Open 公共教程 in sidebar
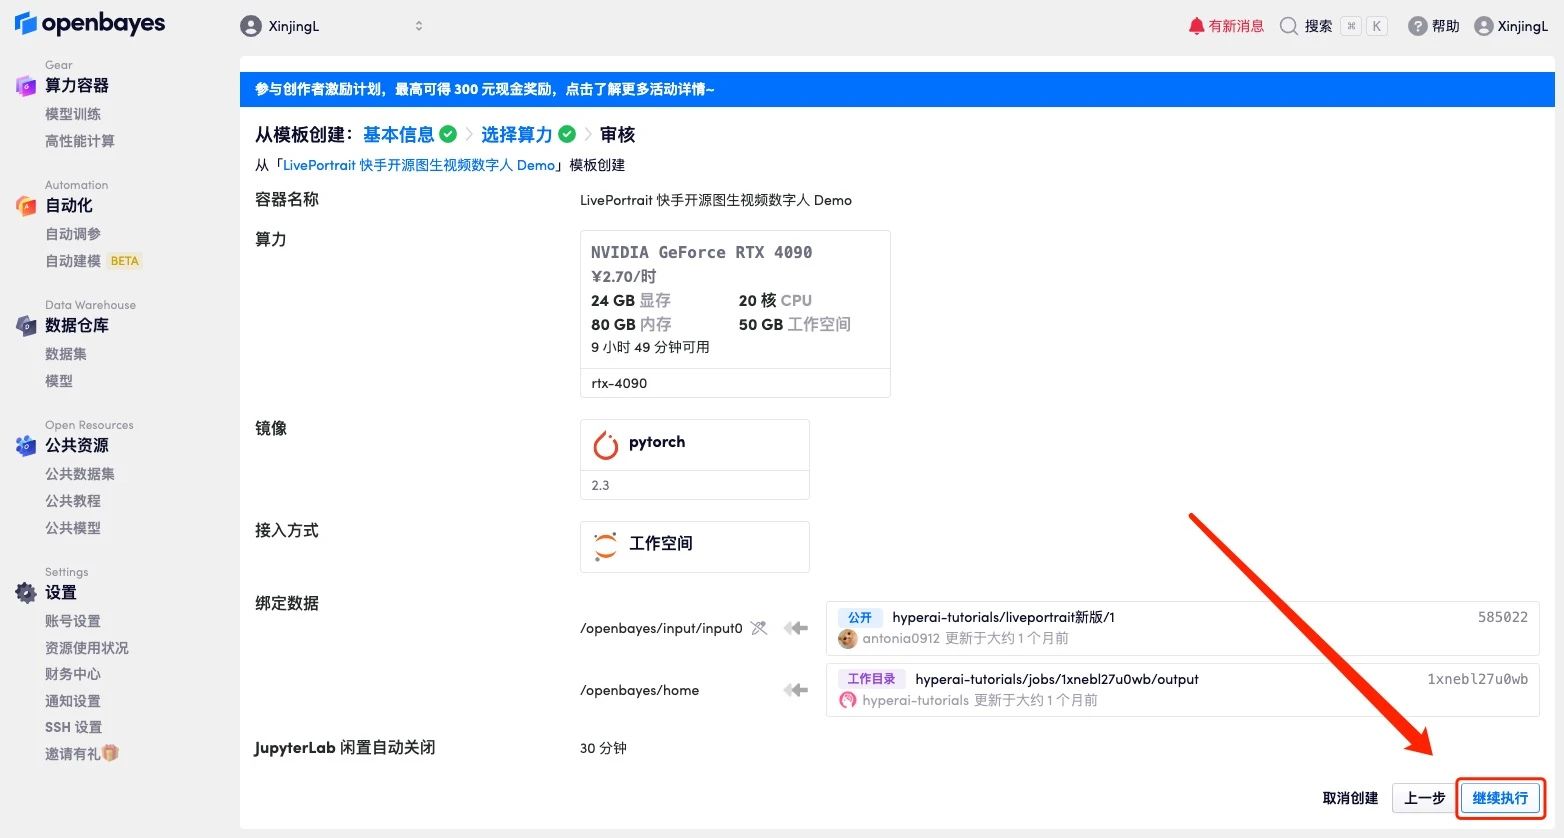The image size is (1564, 838). 73,501
